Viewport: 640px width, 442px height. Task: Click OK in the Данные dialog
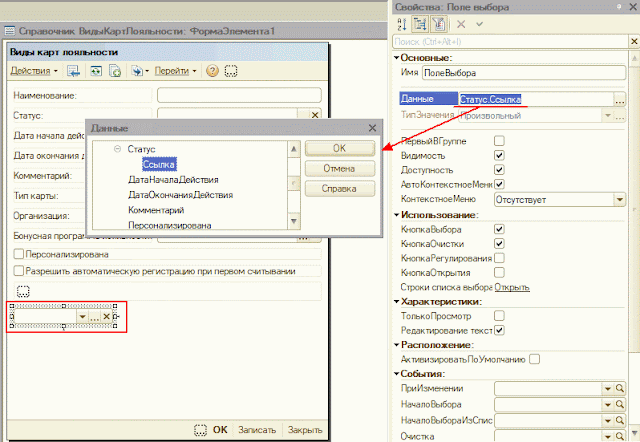(340, 149)
